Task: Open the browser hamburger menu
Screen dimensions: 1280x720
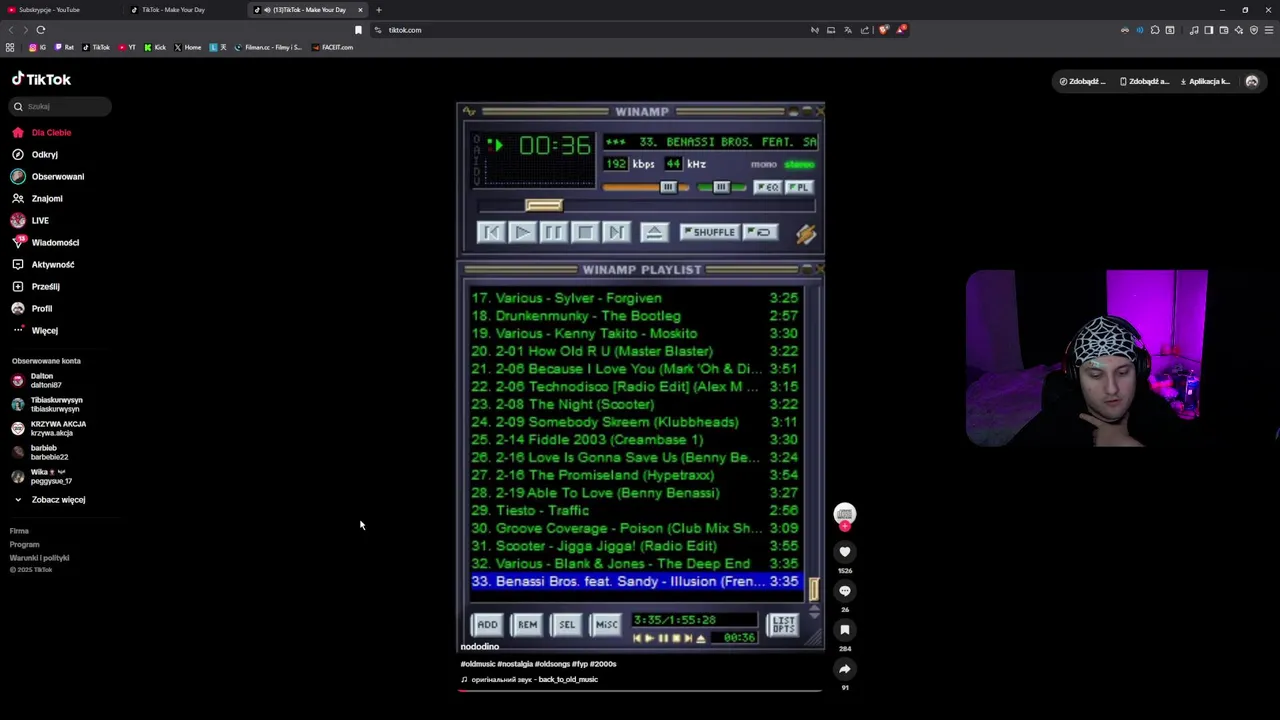Action: [x=1269, y=30]
